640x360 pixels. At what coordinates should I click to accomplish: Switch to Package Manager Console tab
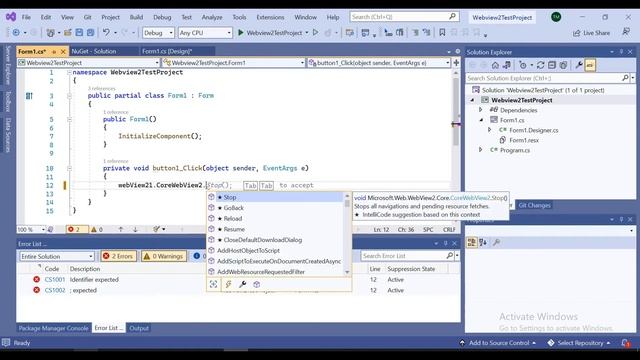click(53, 328)
